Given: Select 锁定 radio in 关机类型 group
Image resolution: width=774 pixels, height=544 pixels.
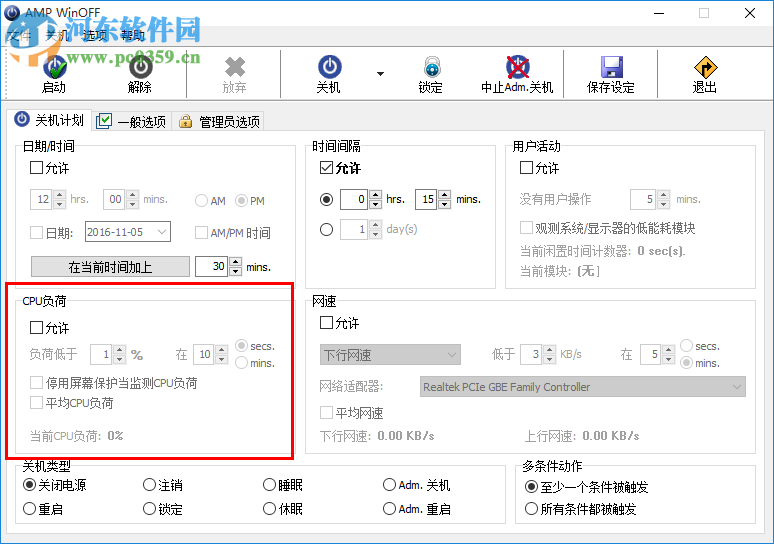Looking at the screenshot, I should click(x=150, y=508).
